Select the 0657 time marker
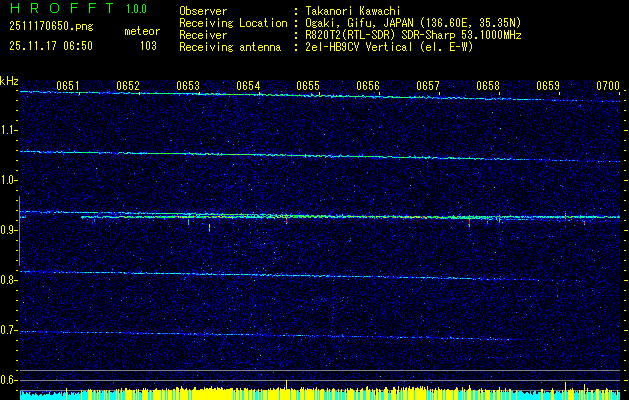629x400 pixels. [428, 86]
